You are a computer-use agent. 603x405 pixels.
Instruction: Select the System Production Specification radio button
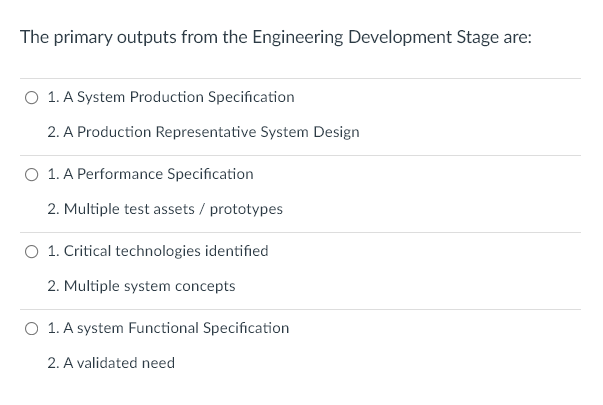[32, 97]
